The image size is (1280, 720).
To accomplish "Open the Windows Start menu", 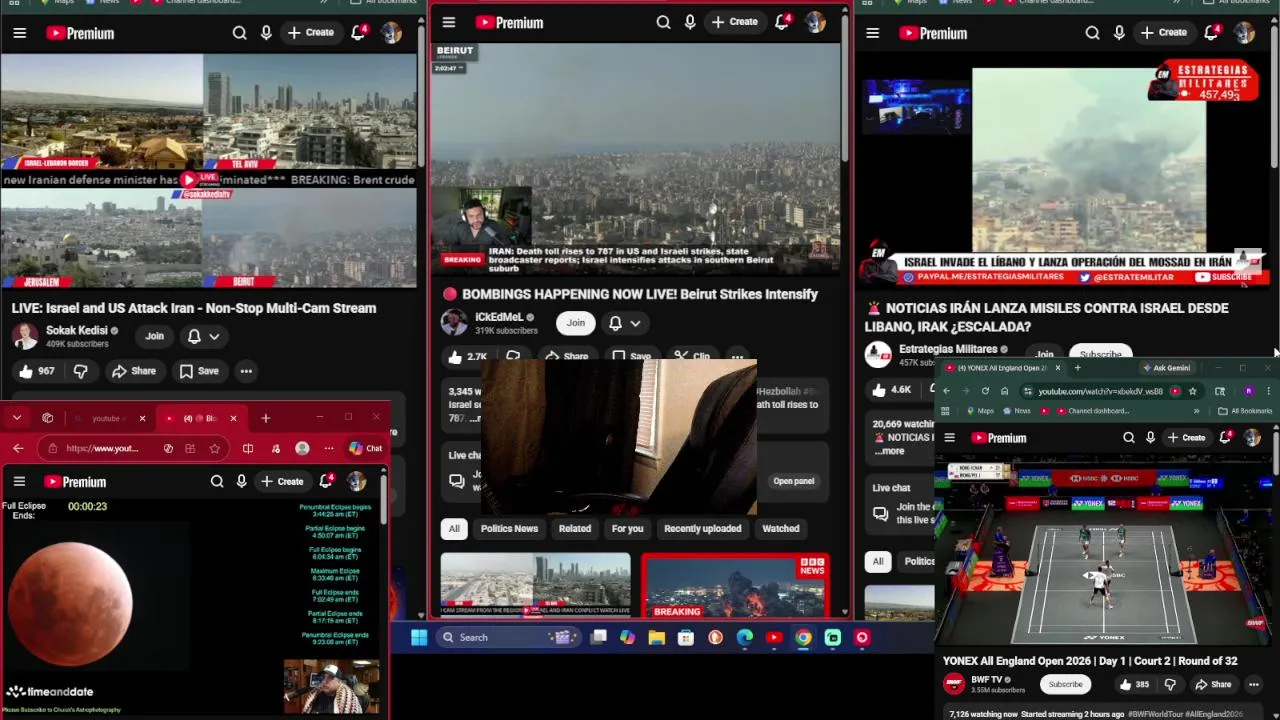I will click(x=419, y=637).
